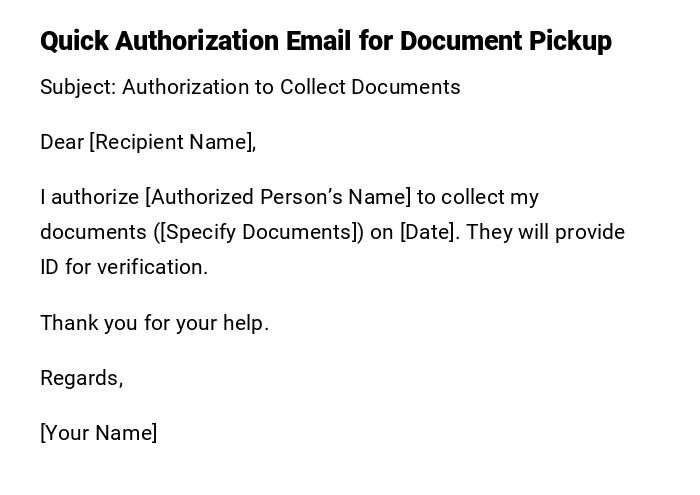Click the word 'documents' starting the second body line

[x=94, y=232]
